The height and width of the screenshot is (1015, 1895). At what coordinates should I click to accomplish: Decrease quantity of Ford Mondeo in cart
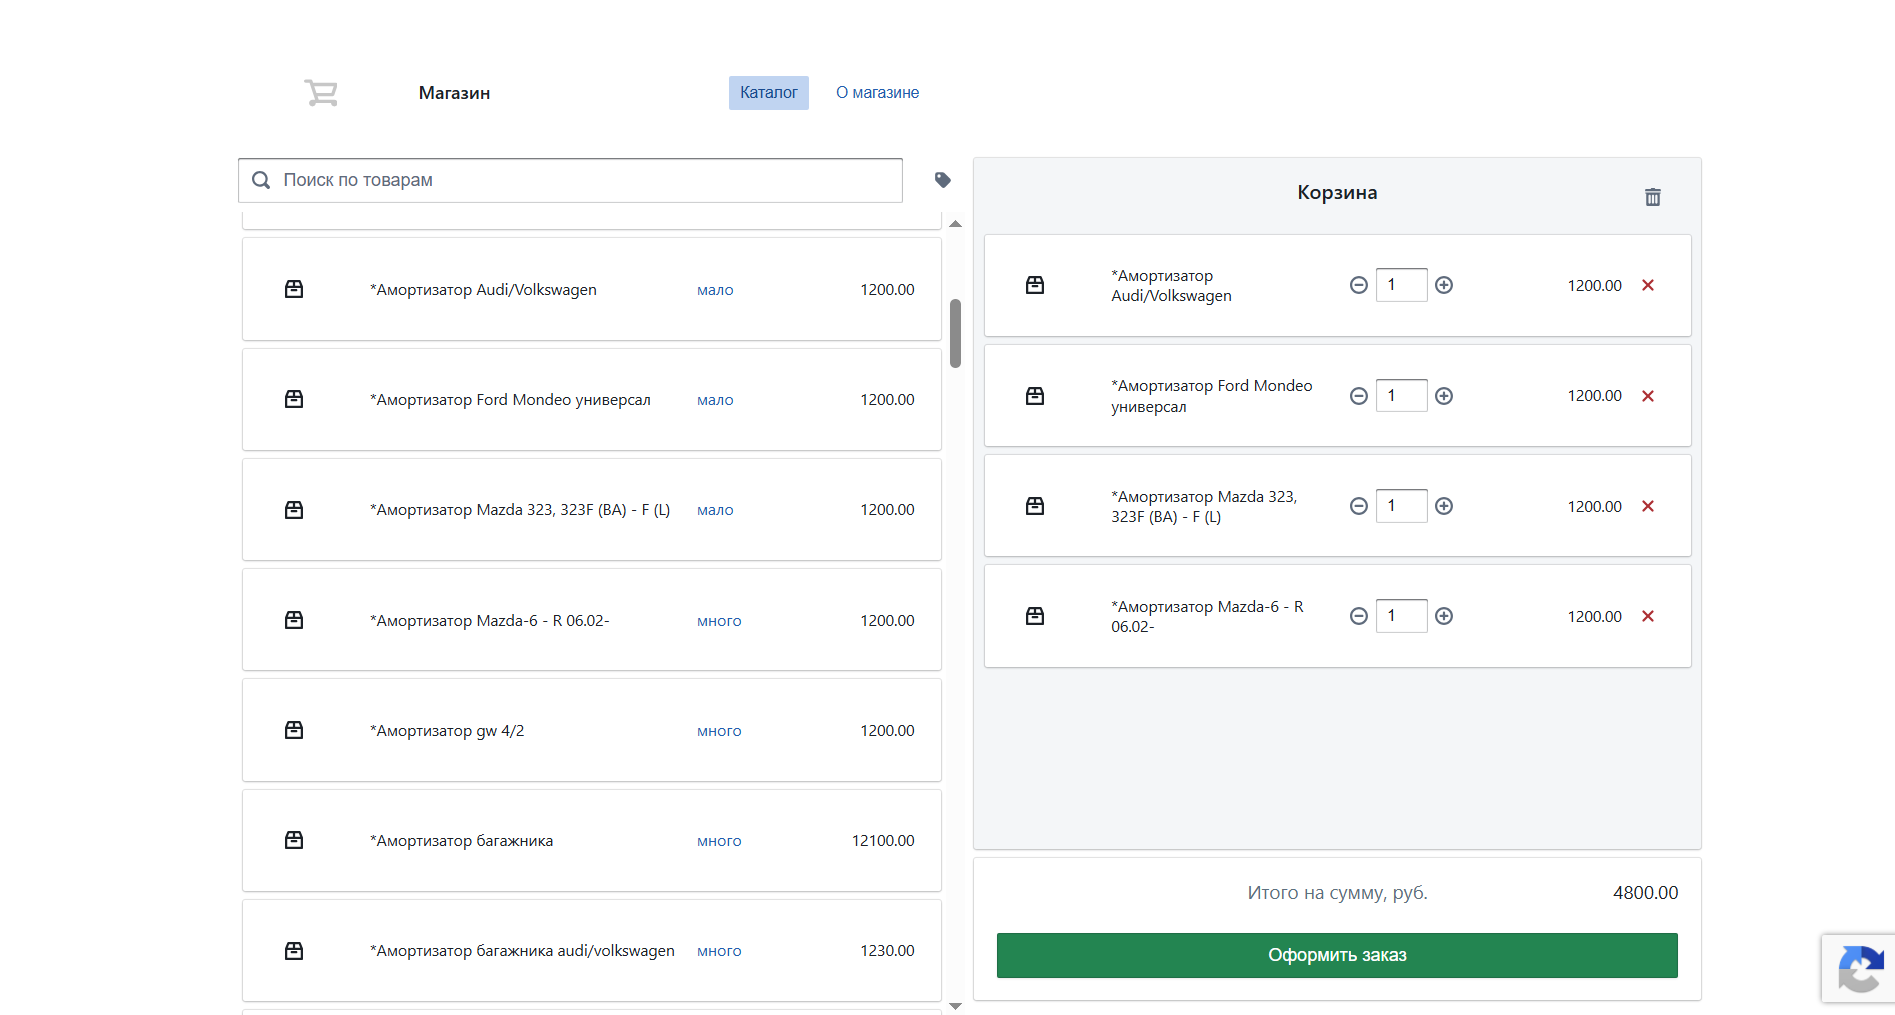1358,396
